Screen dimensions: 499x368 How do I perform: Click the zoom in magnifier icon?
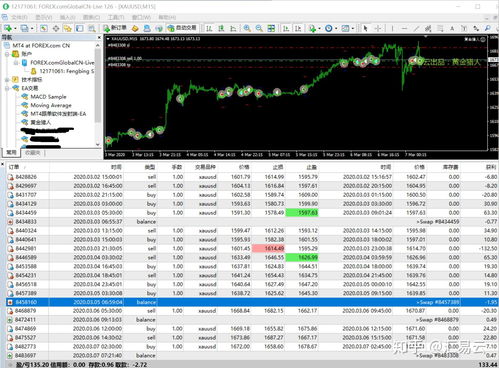point(247,29)
